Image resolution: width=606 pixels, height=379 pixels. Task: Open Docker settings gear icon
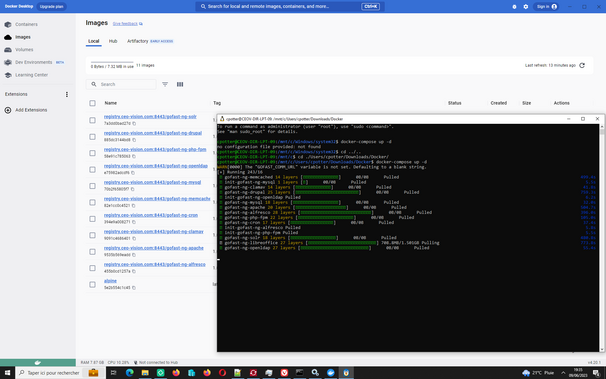coord(526,7)
